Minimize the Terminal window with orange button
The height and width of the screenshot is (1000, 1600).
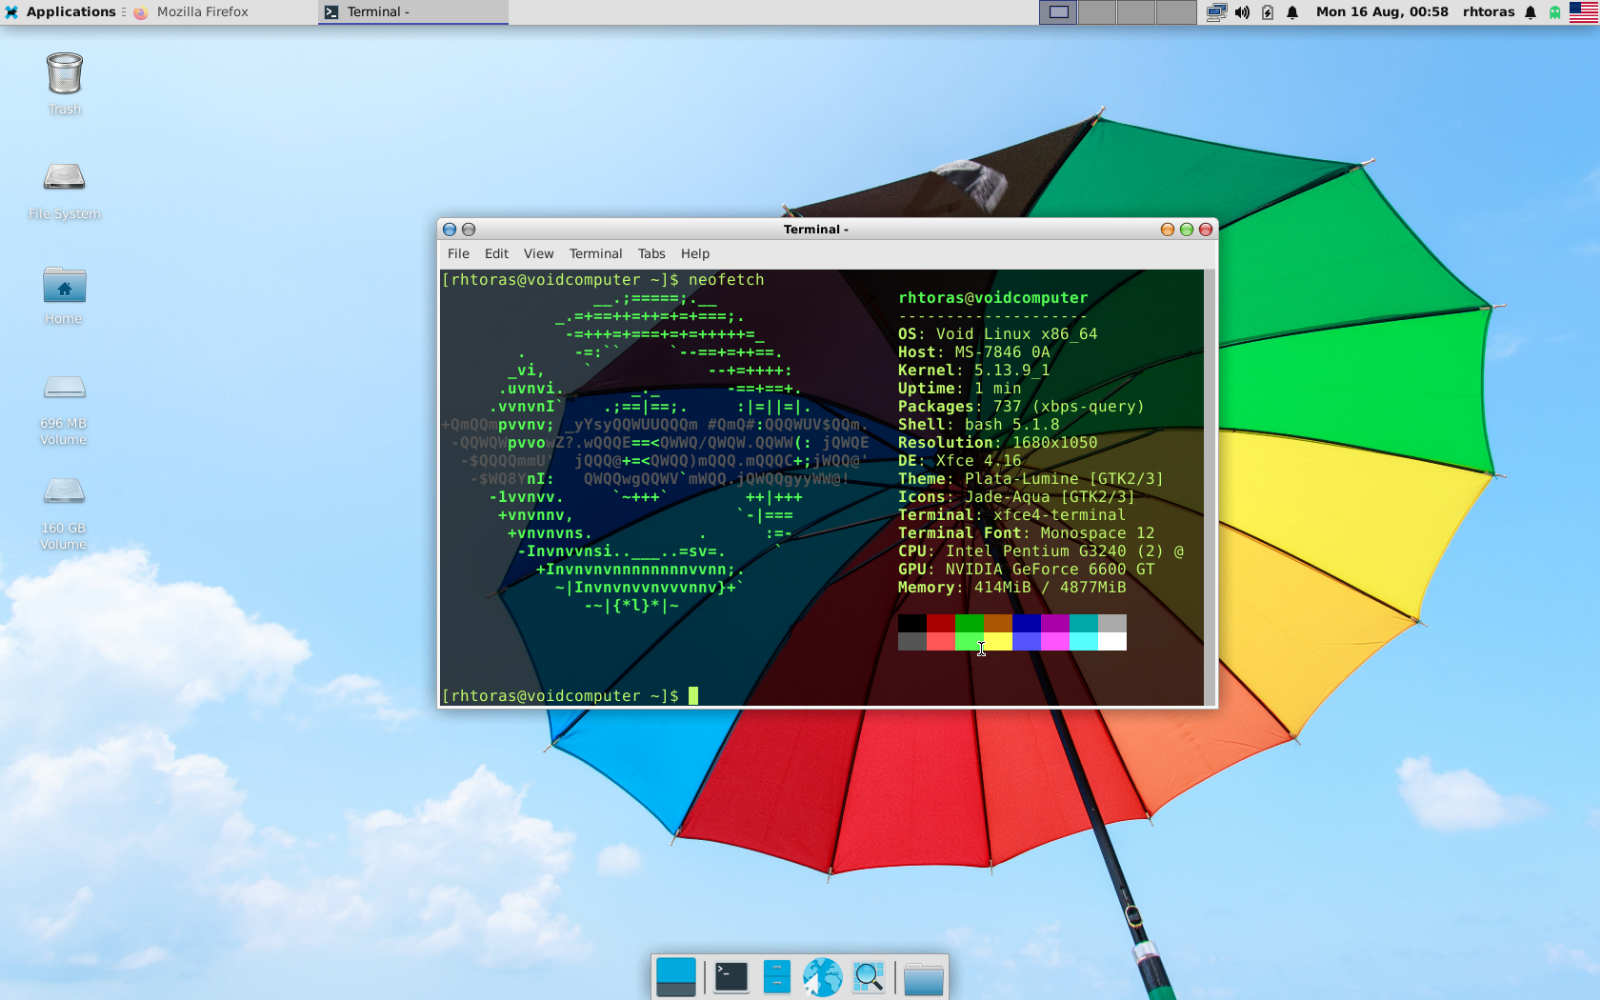[x=1167, y=229]
